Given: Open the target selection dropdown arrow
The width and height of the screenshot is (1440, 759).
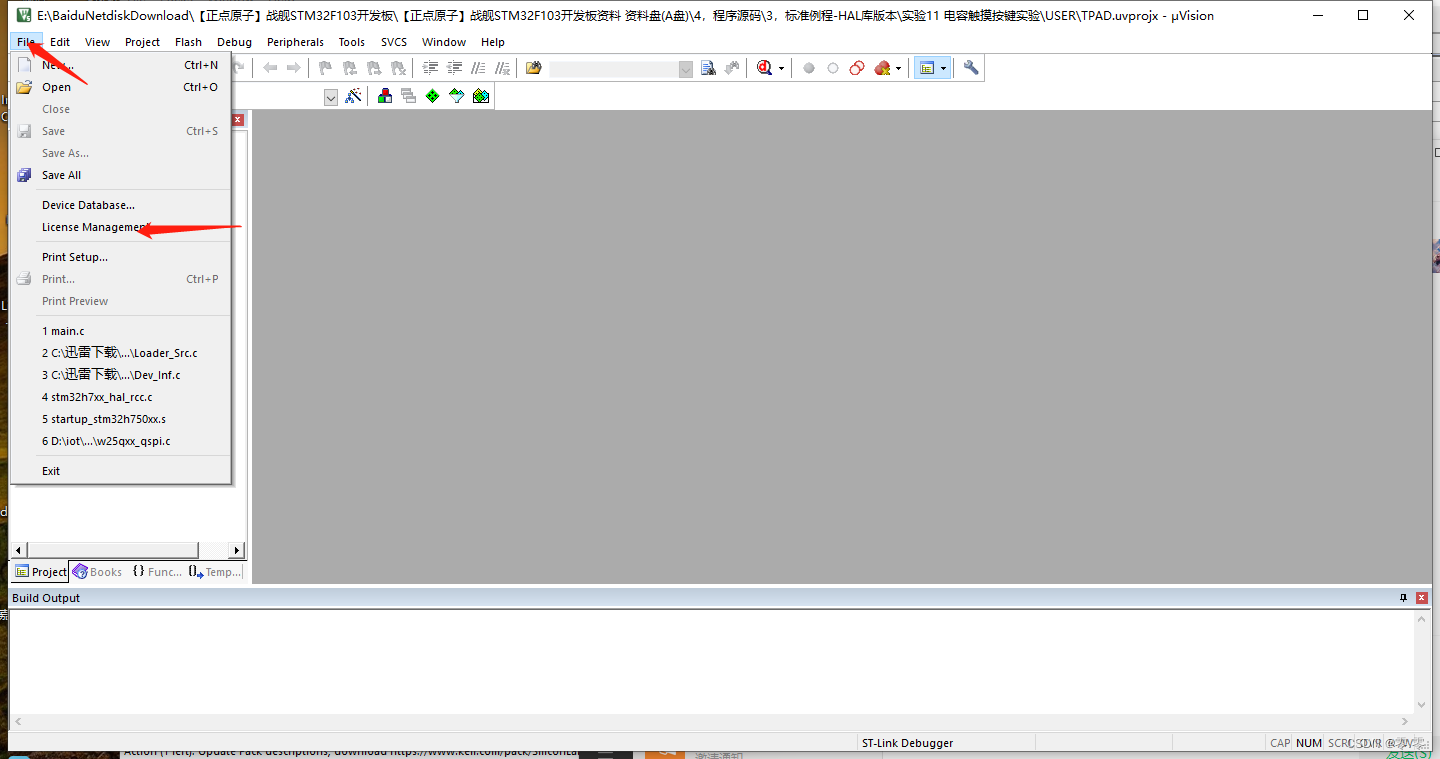Looking at the screenshot, I should (331, 97).
